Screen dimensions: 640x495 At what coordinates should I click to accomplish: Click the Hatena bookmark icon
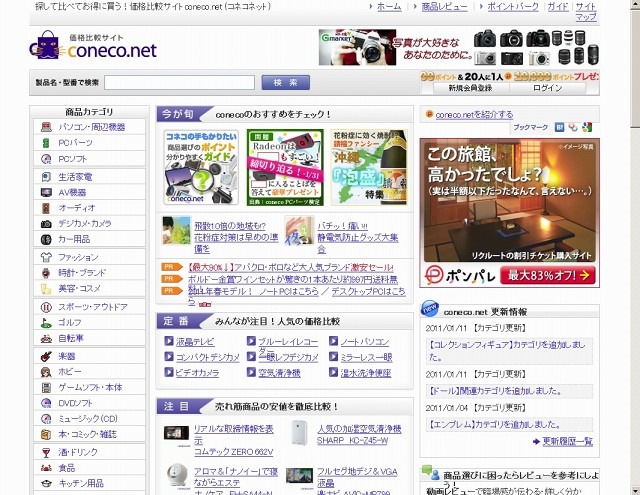click(x=559, y=127)
